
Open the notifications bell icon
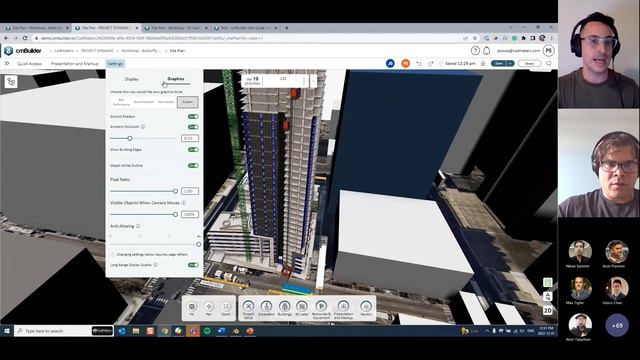(487, 51)
